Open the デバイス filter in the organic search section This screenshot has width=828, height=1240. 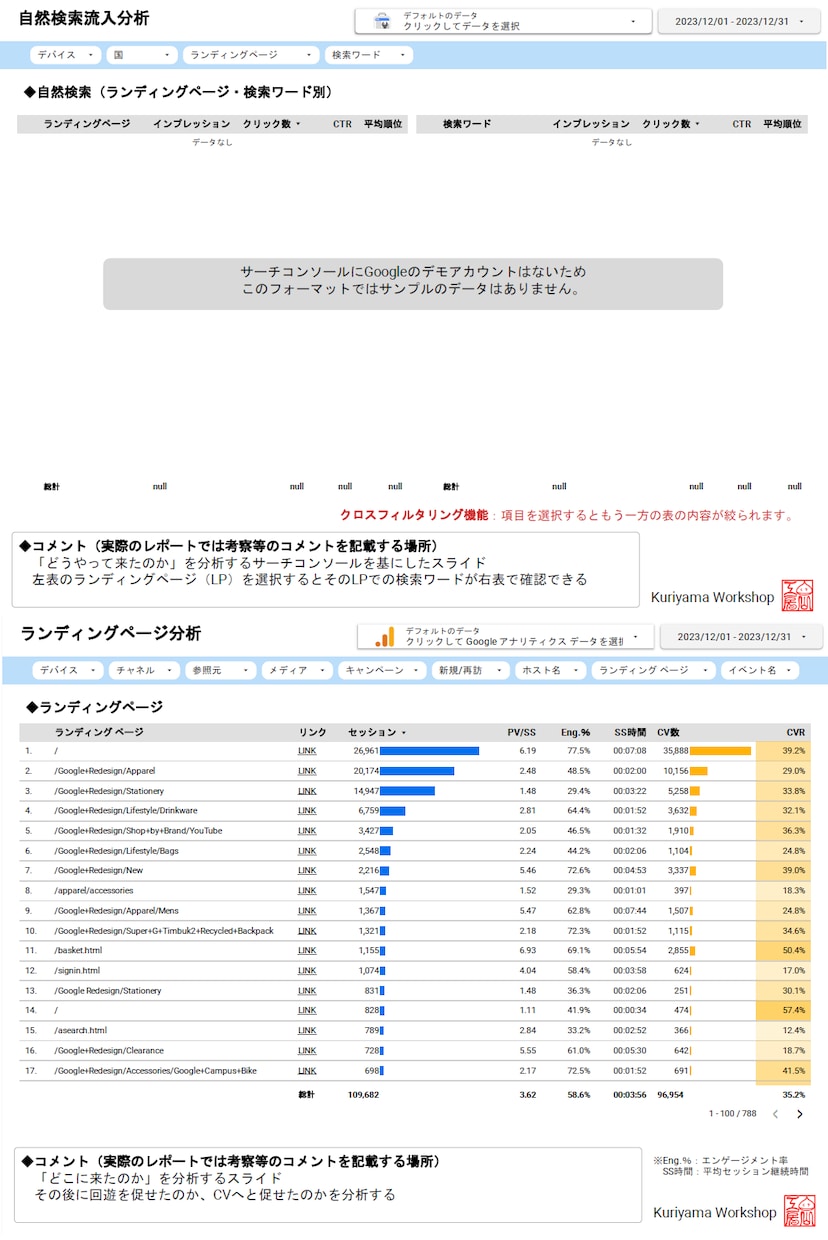click(66, 55)
